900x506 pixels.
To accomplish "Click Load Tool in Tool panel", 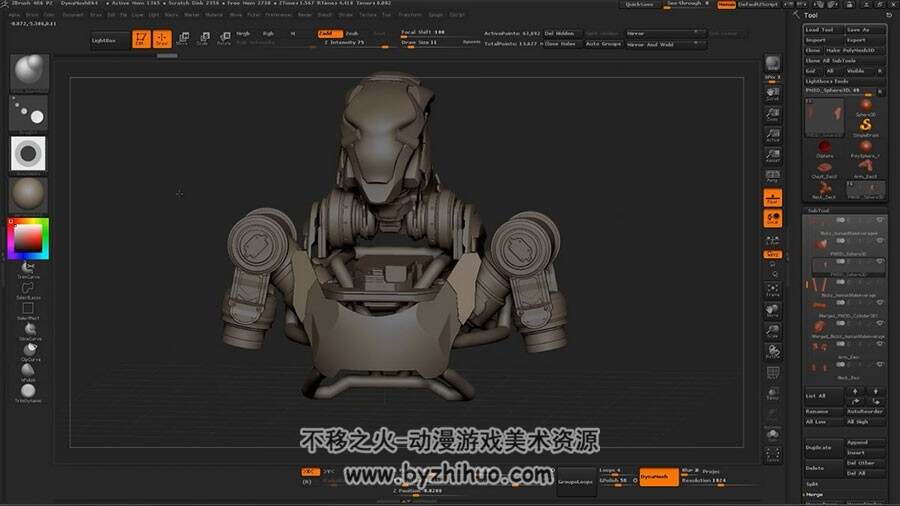I will click(823, 30).
